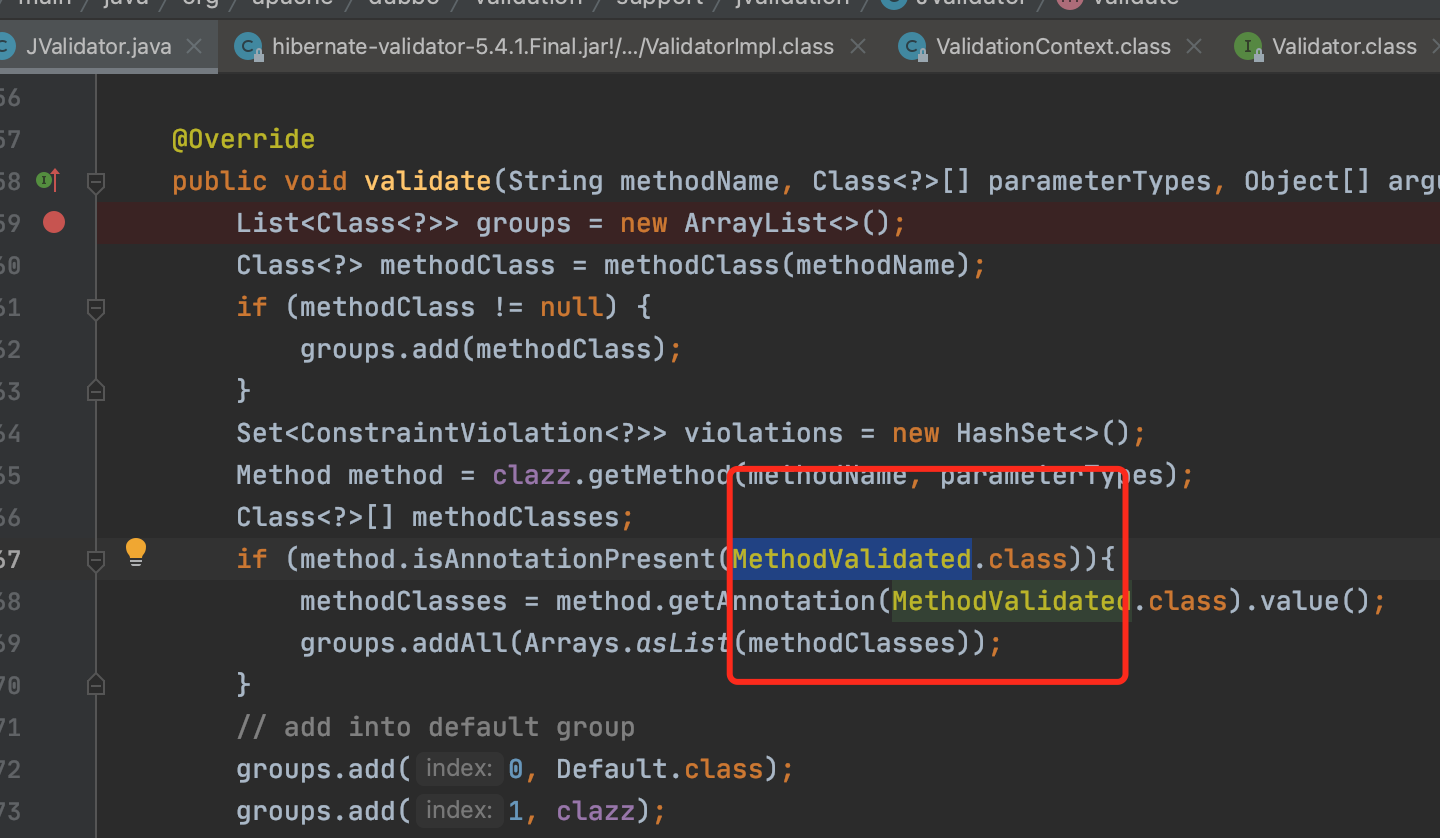Switch to the hibernate-validator ValidatorImpl.class tab
The image size is (1440, 838).
coord(552,46)
